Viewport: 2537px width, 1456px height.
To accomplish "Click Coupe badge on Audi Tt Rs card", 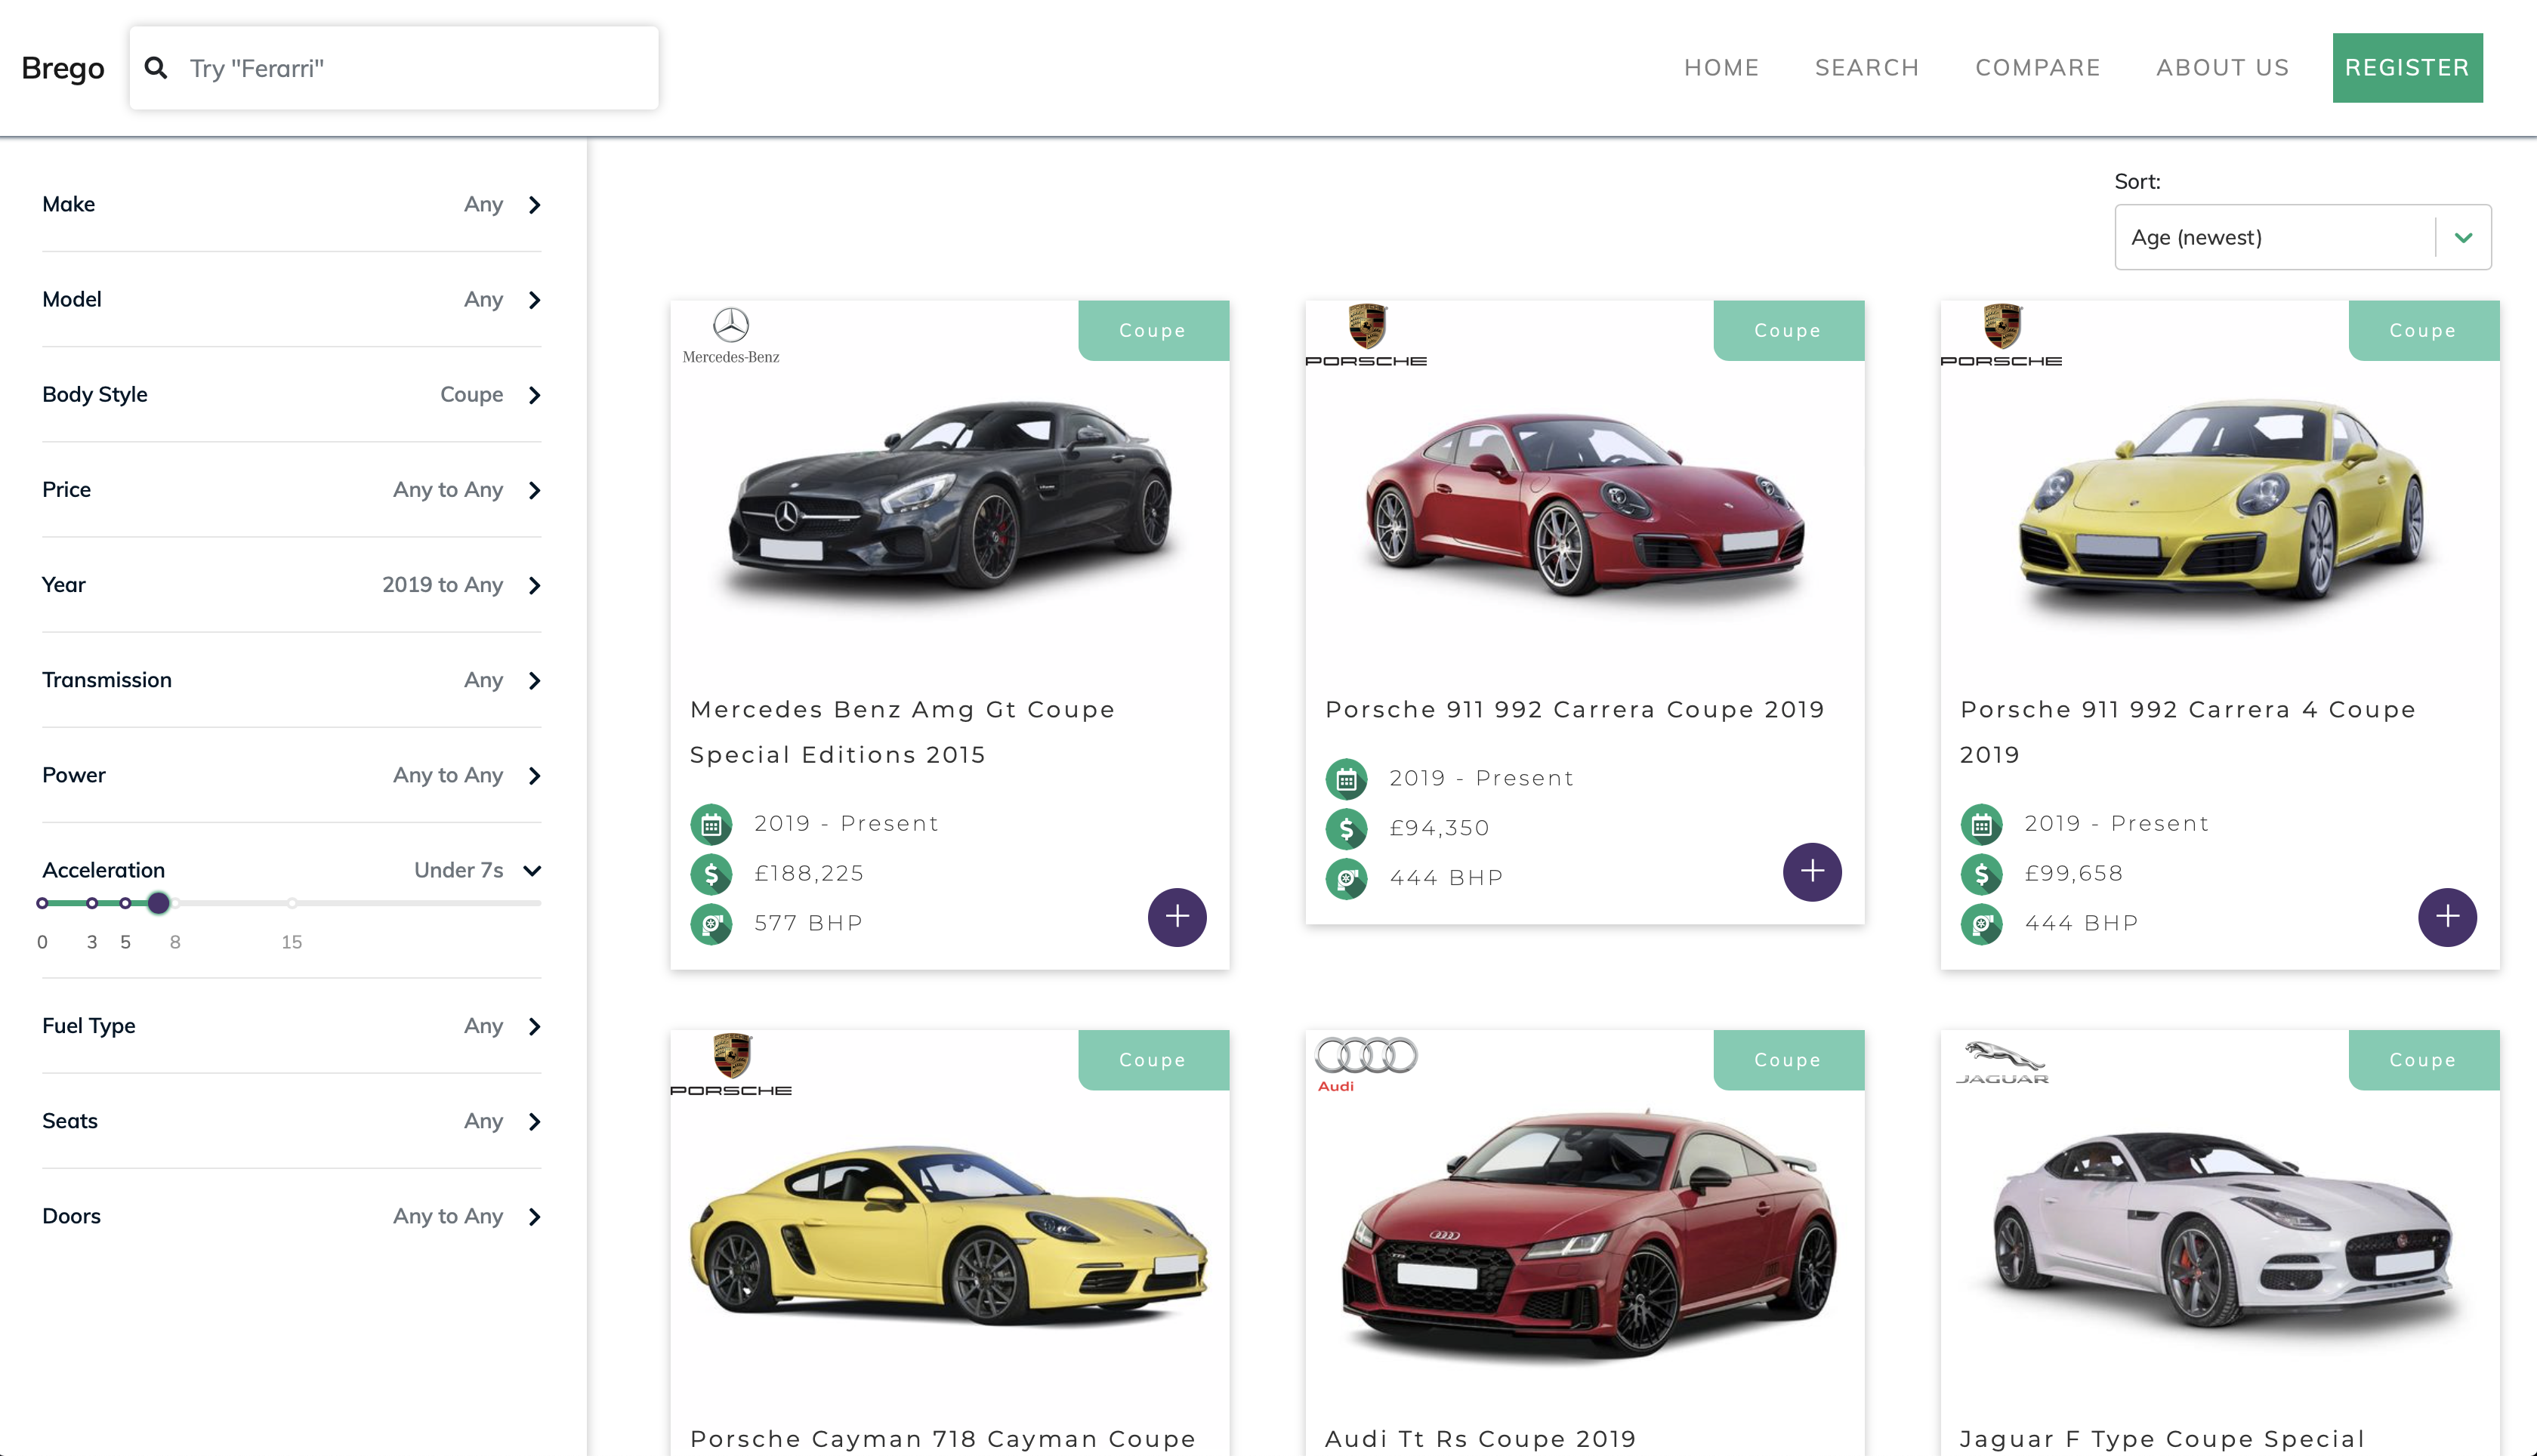I will click(x=1788, y=1060).
